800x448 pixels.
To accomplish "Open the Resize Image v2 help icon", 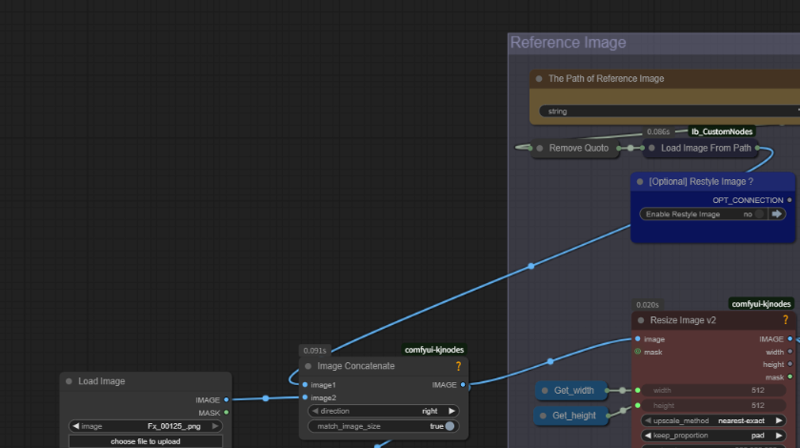I will click(x=786, y=320).
